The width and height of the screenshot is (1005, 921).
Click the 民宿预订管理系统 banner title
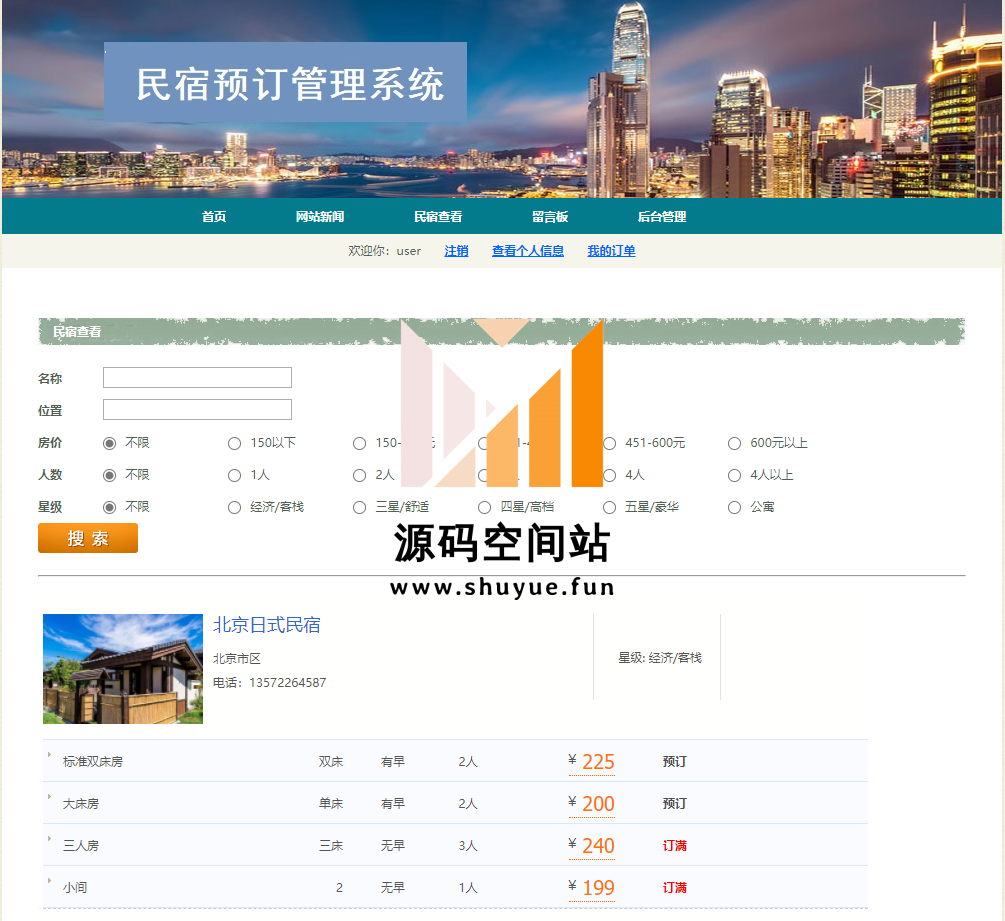coord(290,84)
